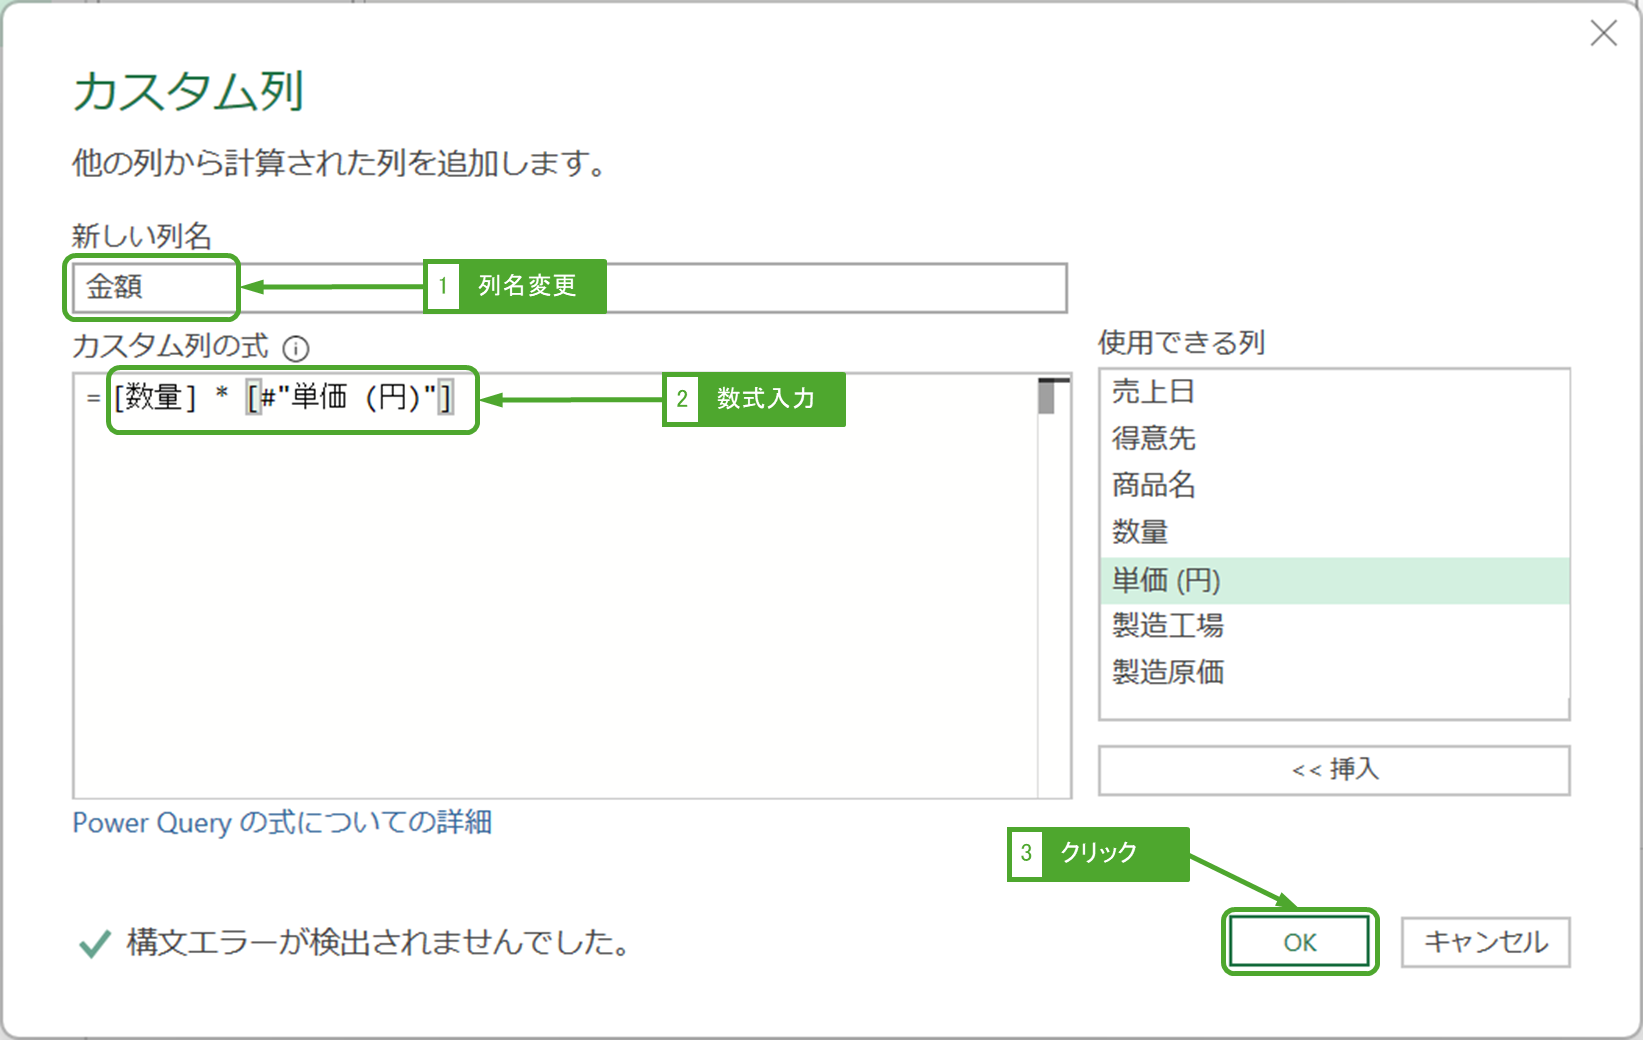Screen dimensions: 1643x1040
Task: Click the 構文エラーが検出されませんでした status text
Action: pyautogui.click(x=378, y=942)
